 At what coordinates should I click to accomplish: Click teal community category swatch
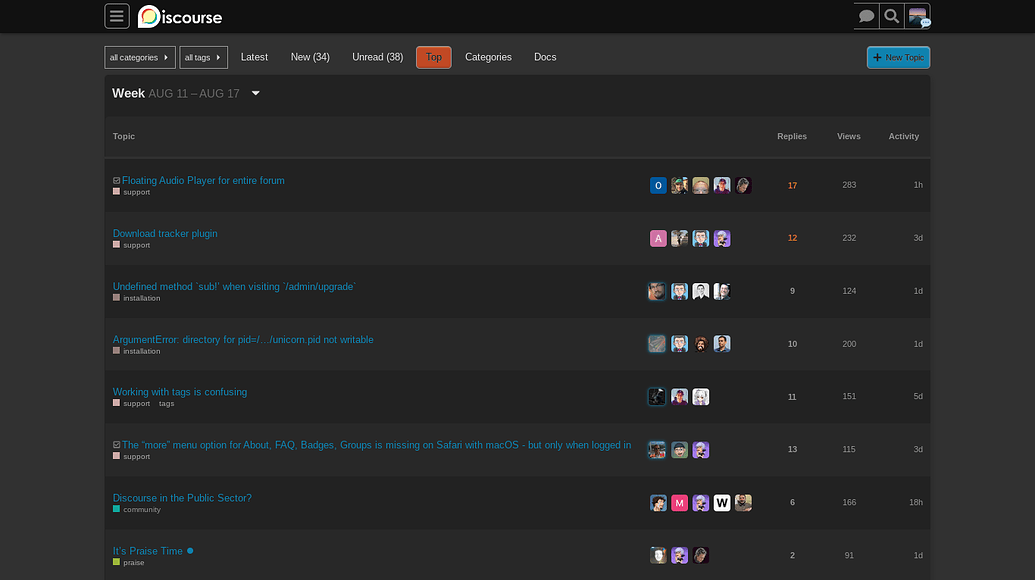coord(116,510)
